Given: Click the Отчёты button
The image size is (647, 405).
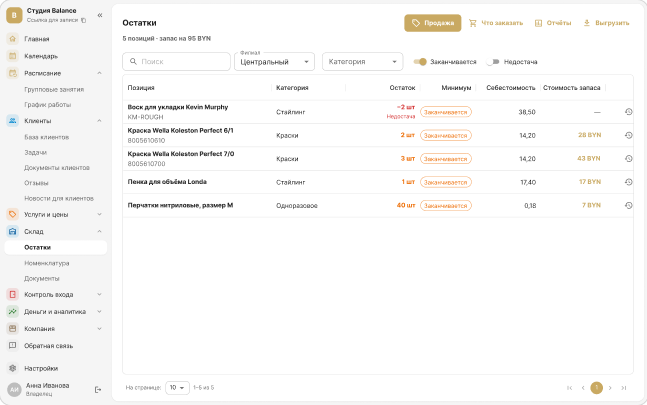Looking at the screenshot, I should pos(553,23).
